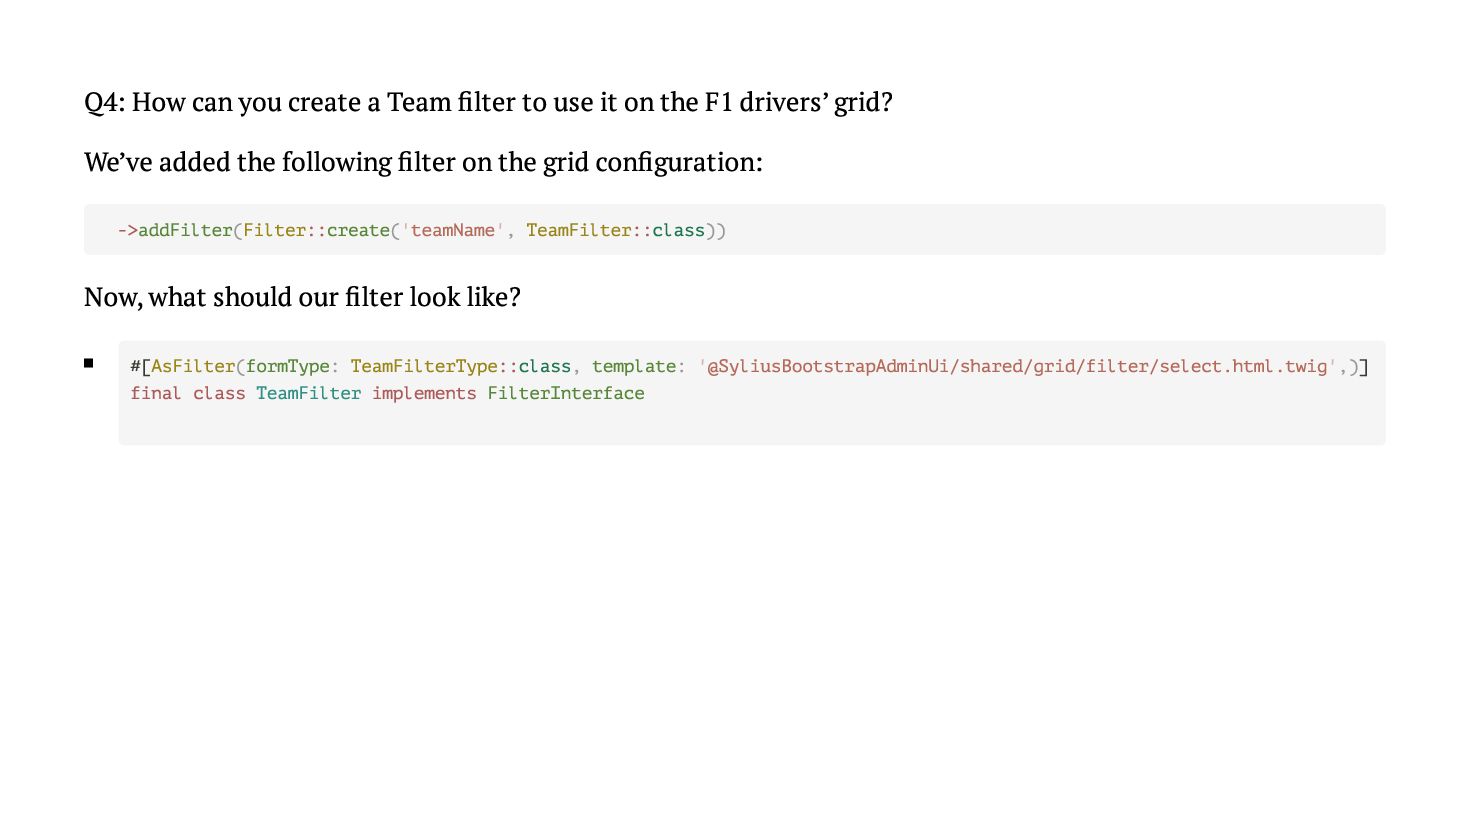The height and width of the screenshot is (828, 1470).
Task: Click the addFilter method call in code
Action: click(185, 230)
